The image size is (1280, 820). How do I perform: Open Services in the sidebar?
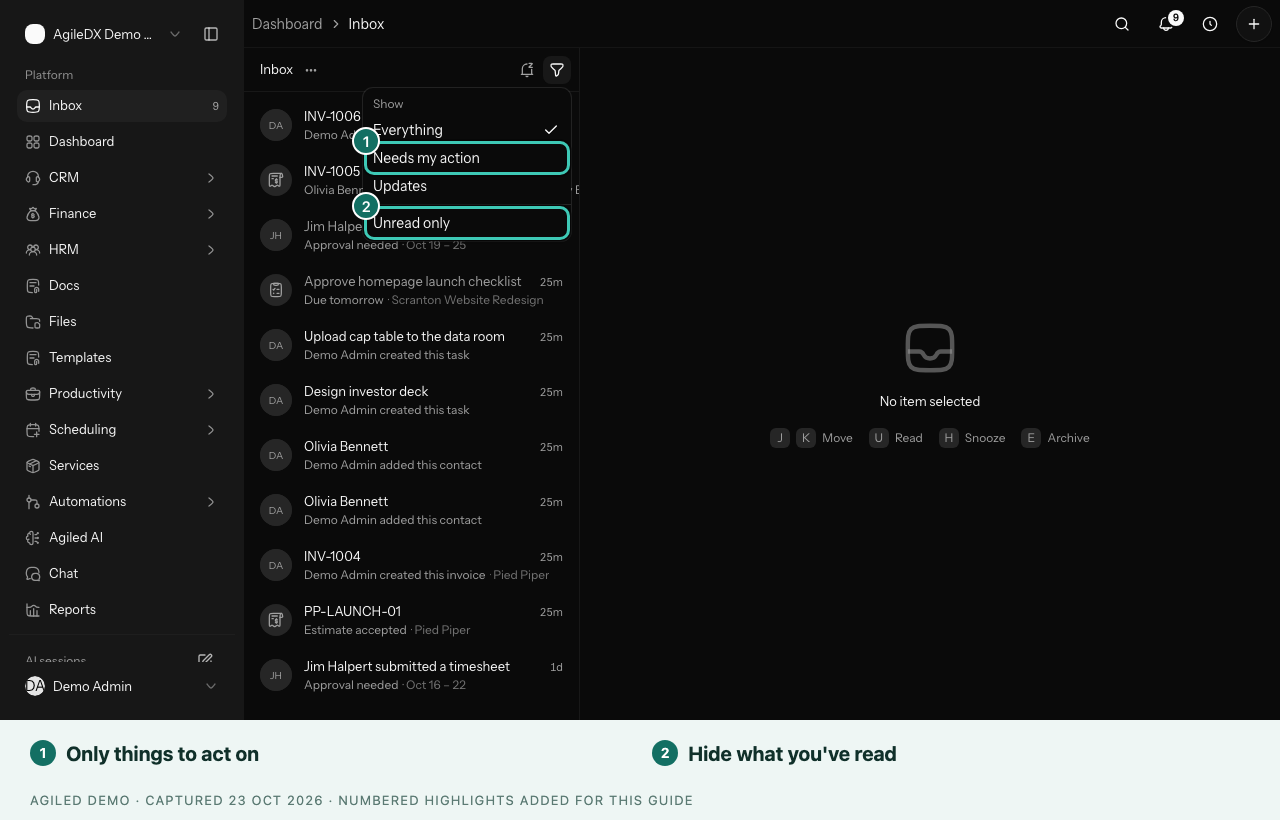coord(122,465)
